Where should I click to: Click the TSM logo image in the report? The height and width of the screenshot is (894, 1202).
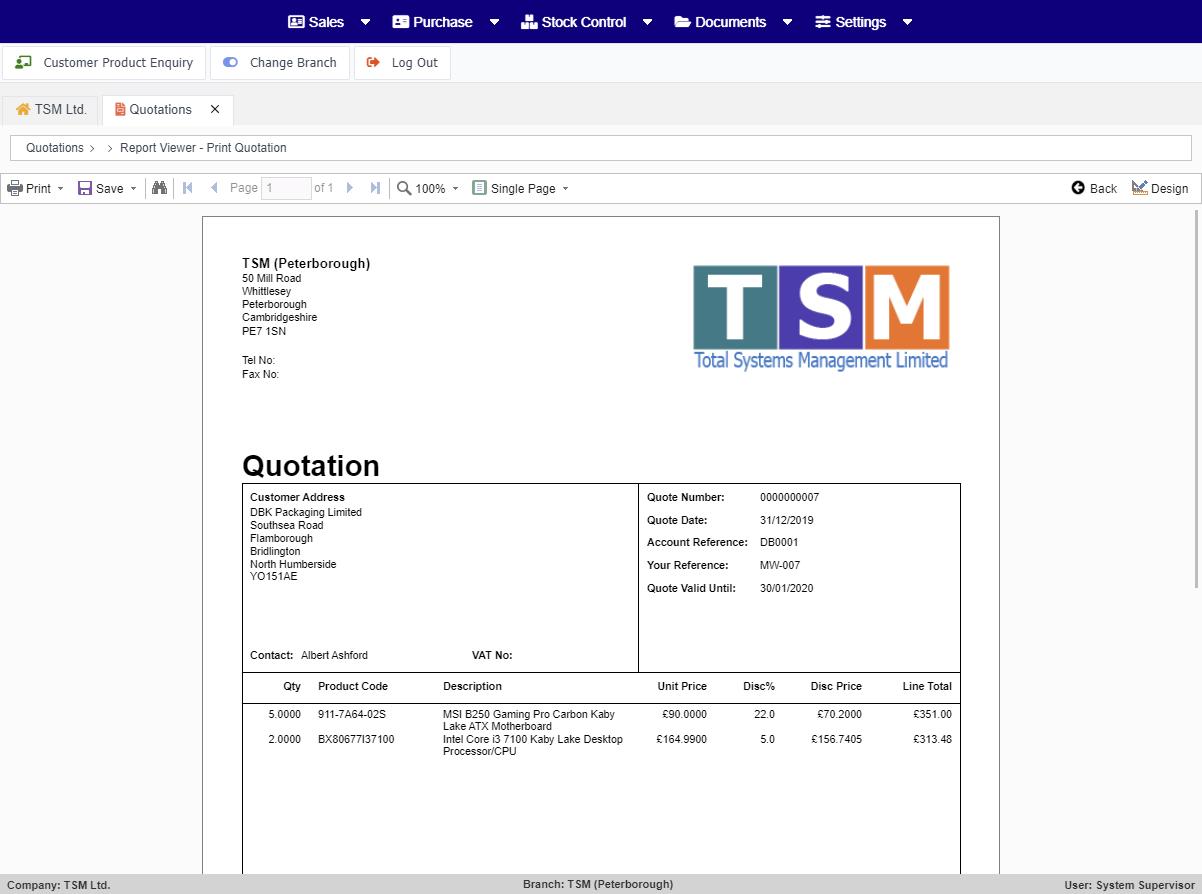pos(821,317)
